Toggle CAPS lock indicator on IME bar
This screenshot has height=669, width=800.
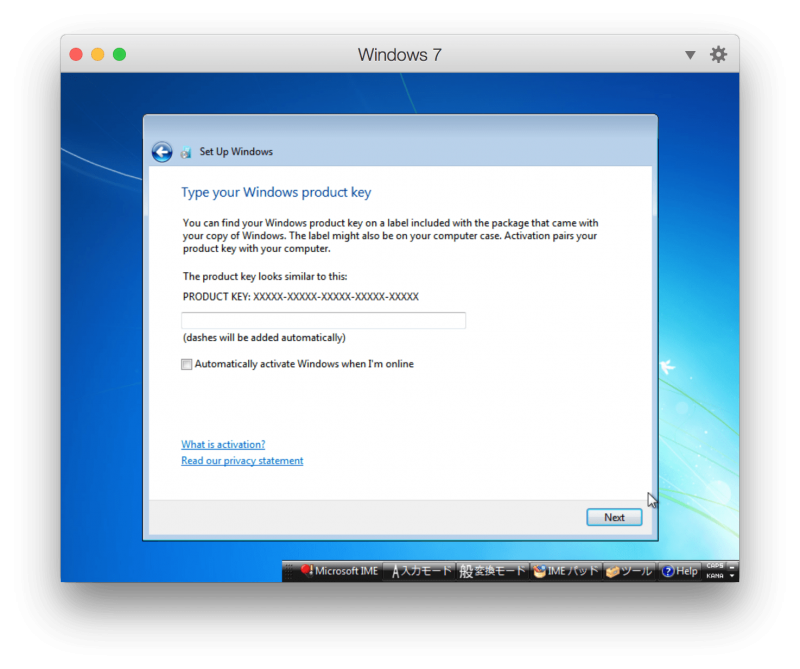(x=715, y=565)
